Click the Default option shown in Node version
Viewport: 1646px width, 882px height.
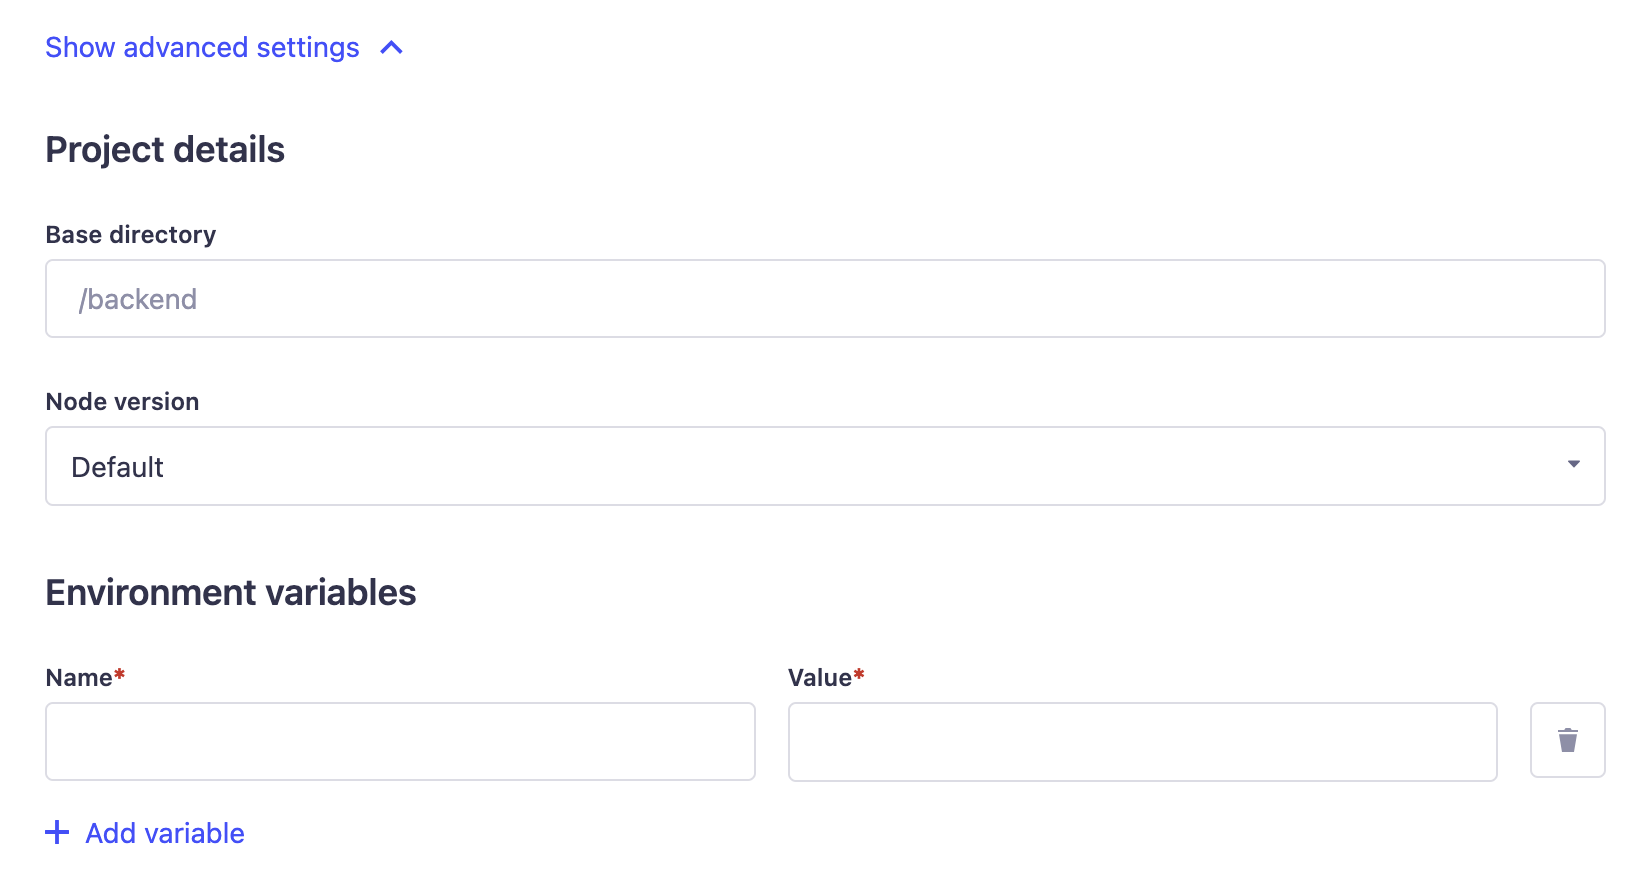tap(117, 465)
